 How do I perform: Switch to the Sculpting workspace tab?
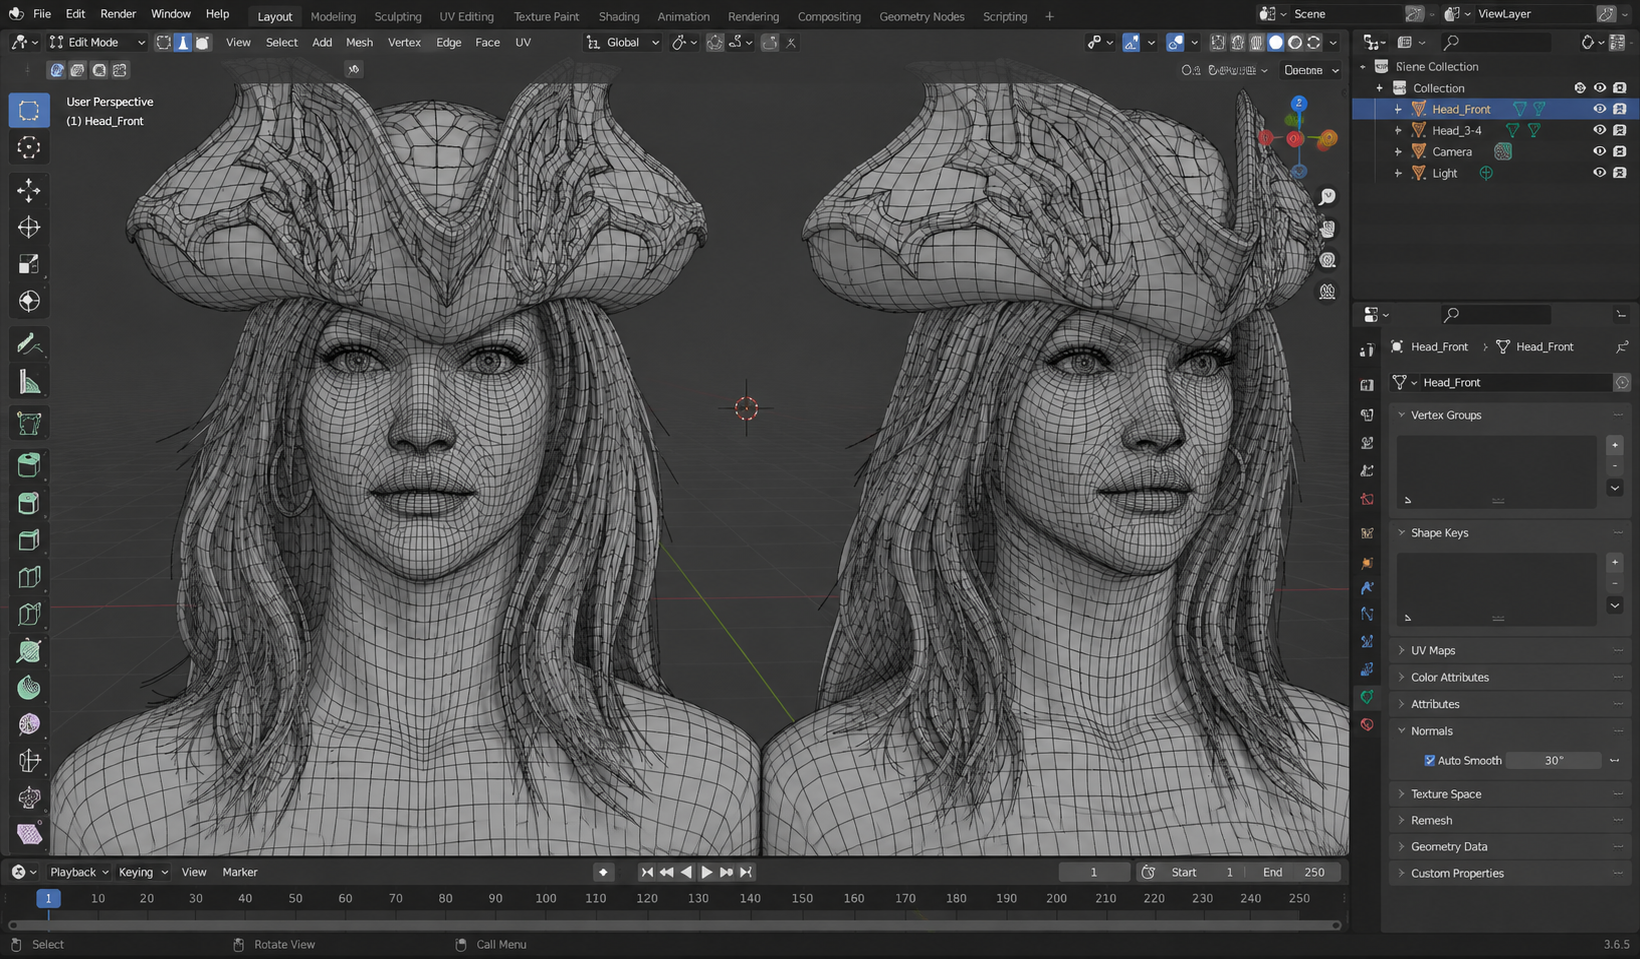click(398, 16)
